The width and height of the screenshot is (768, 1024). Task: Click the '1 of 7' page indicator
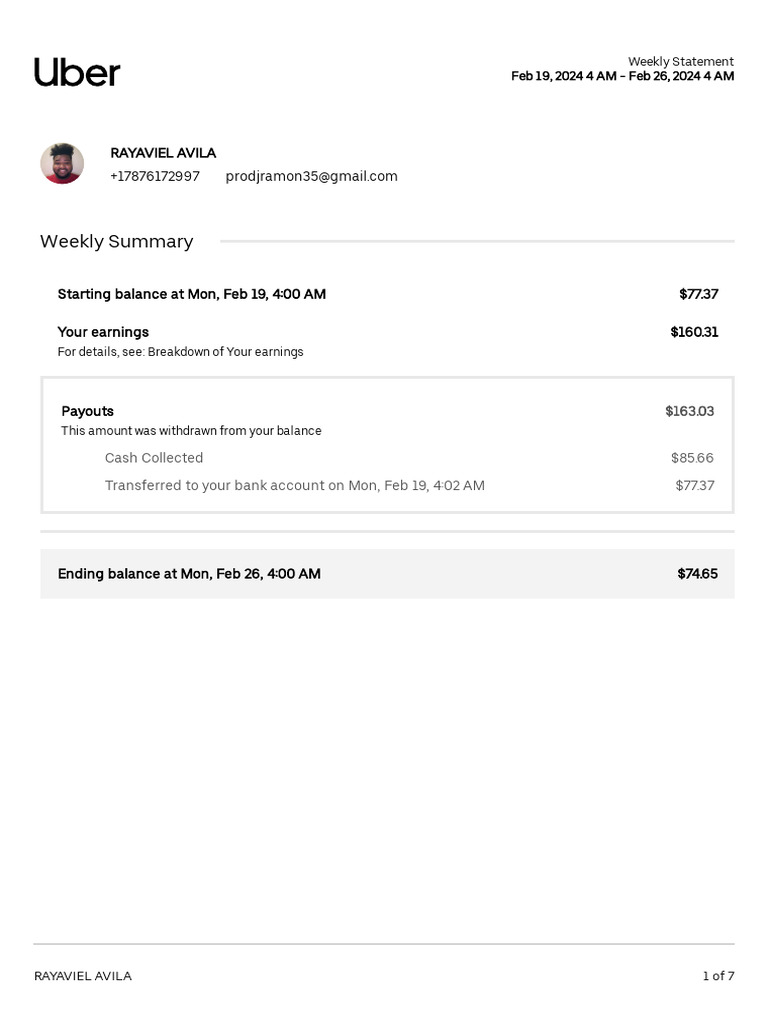[718, 976]
